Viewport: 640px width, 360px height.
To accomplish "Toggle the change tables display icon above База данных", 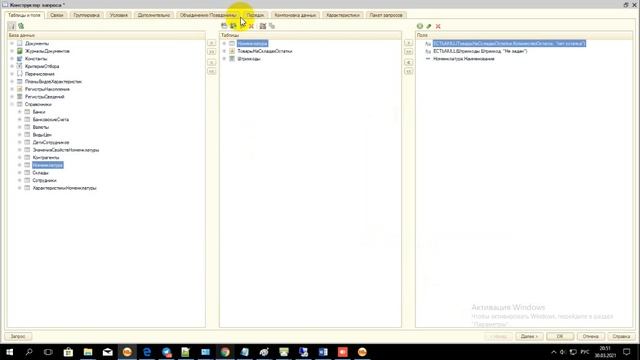I will point(12,26).
